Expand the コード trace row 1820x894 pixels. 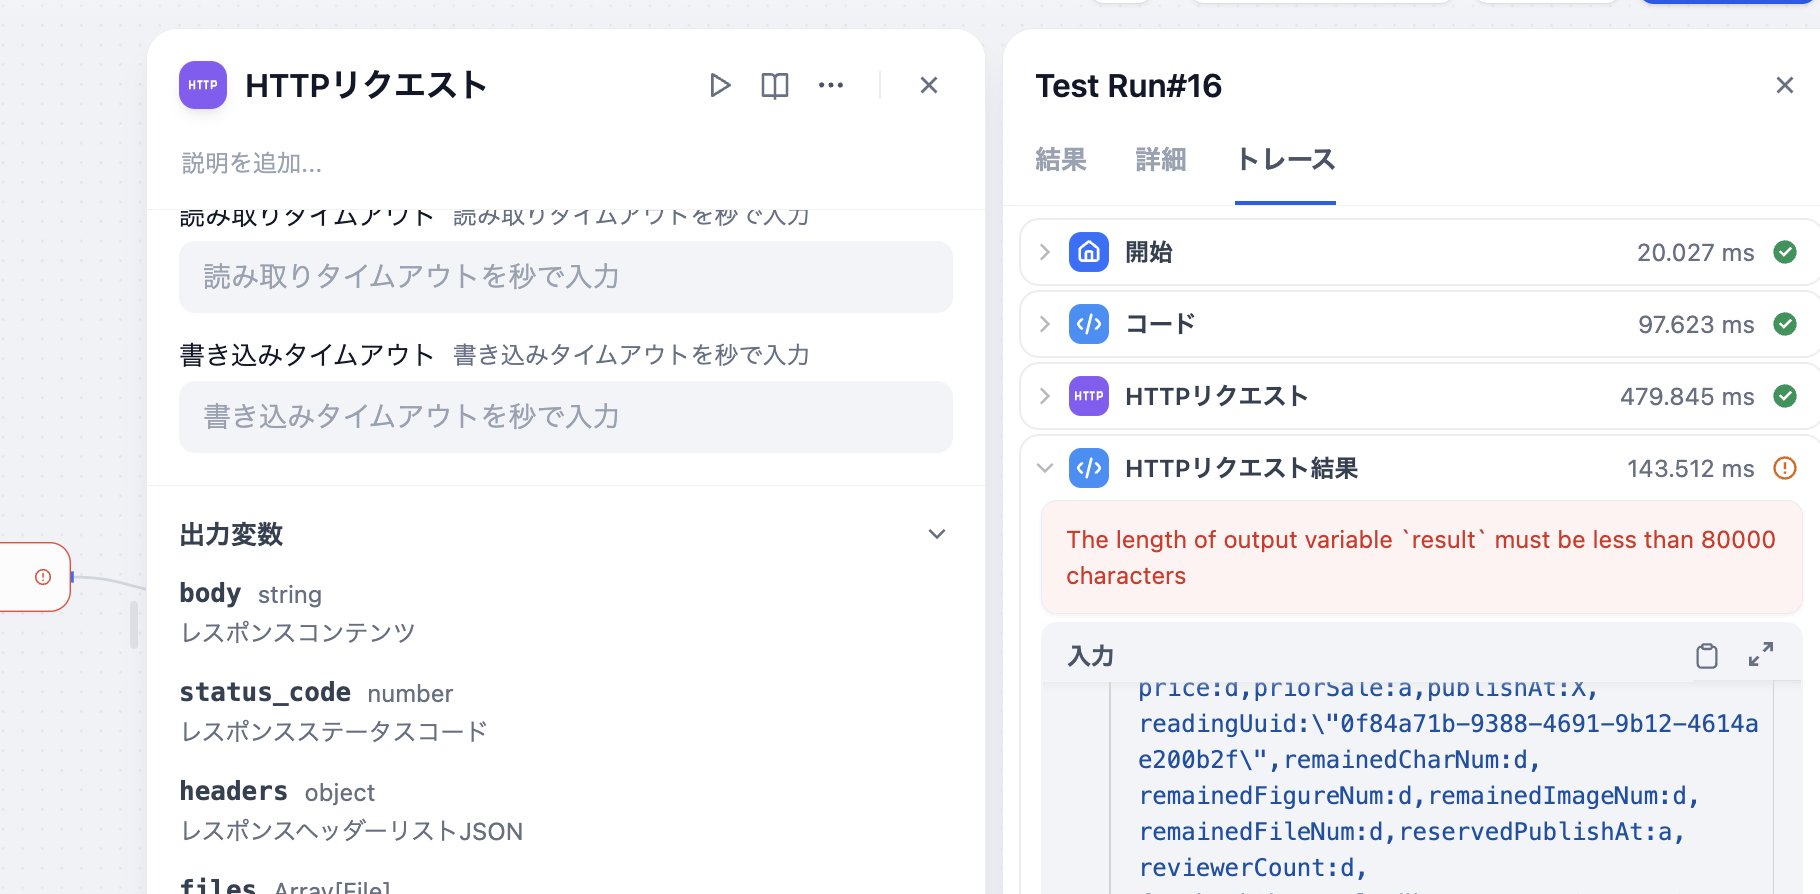pyautogui.click(x=1045, y=324)
